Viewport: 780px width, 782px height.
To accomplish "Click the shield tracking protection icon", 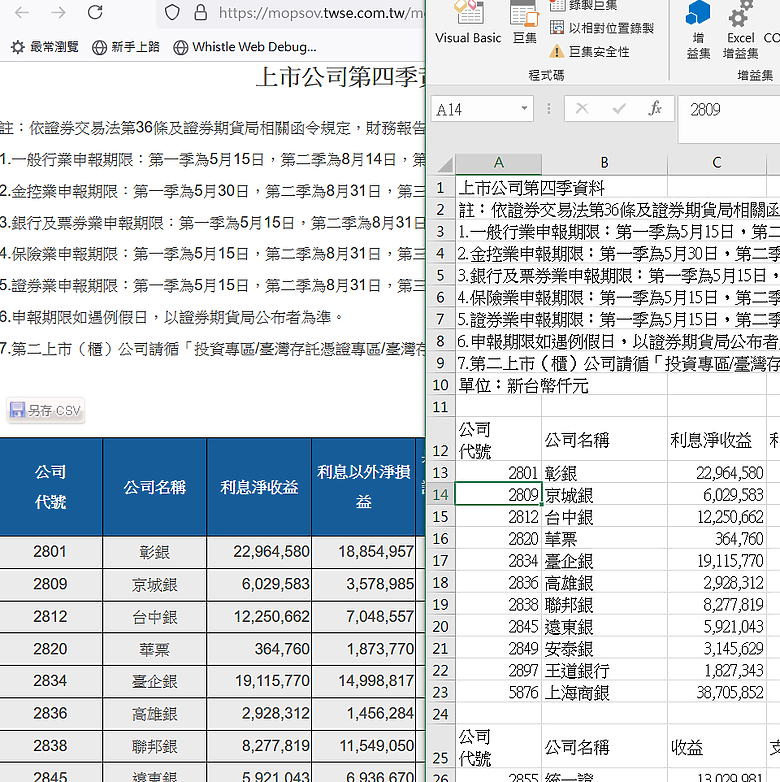I will tap(172, 12).
